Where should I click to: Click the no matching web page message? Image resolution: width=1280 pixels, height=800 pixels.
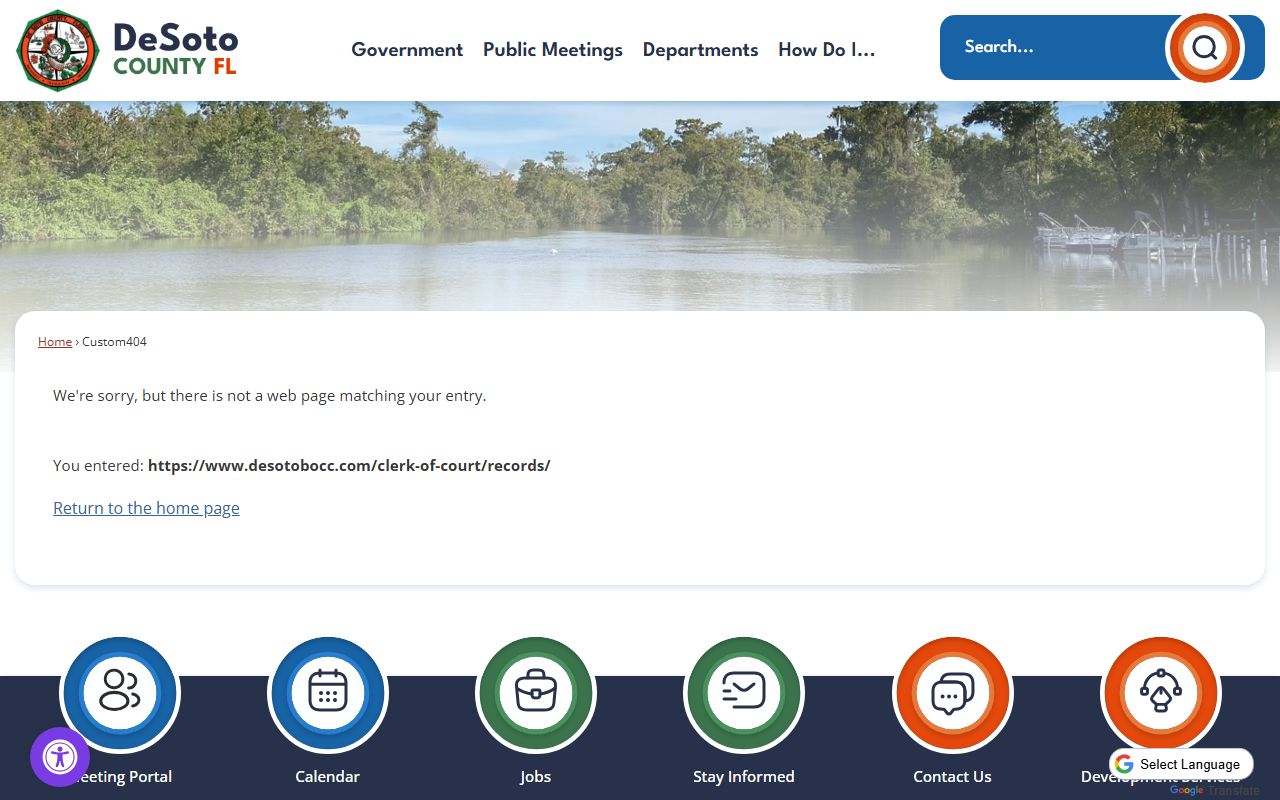(270, 396)
